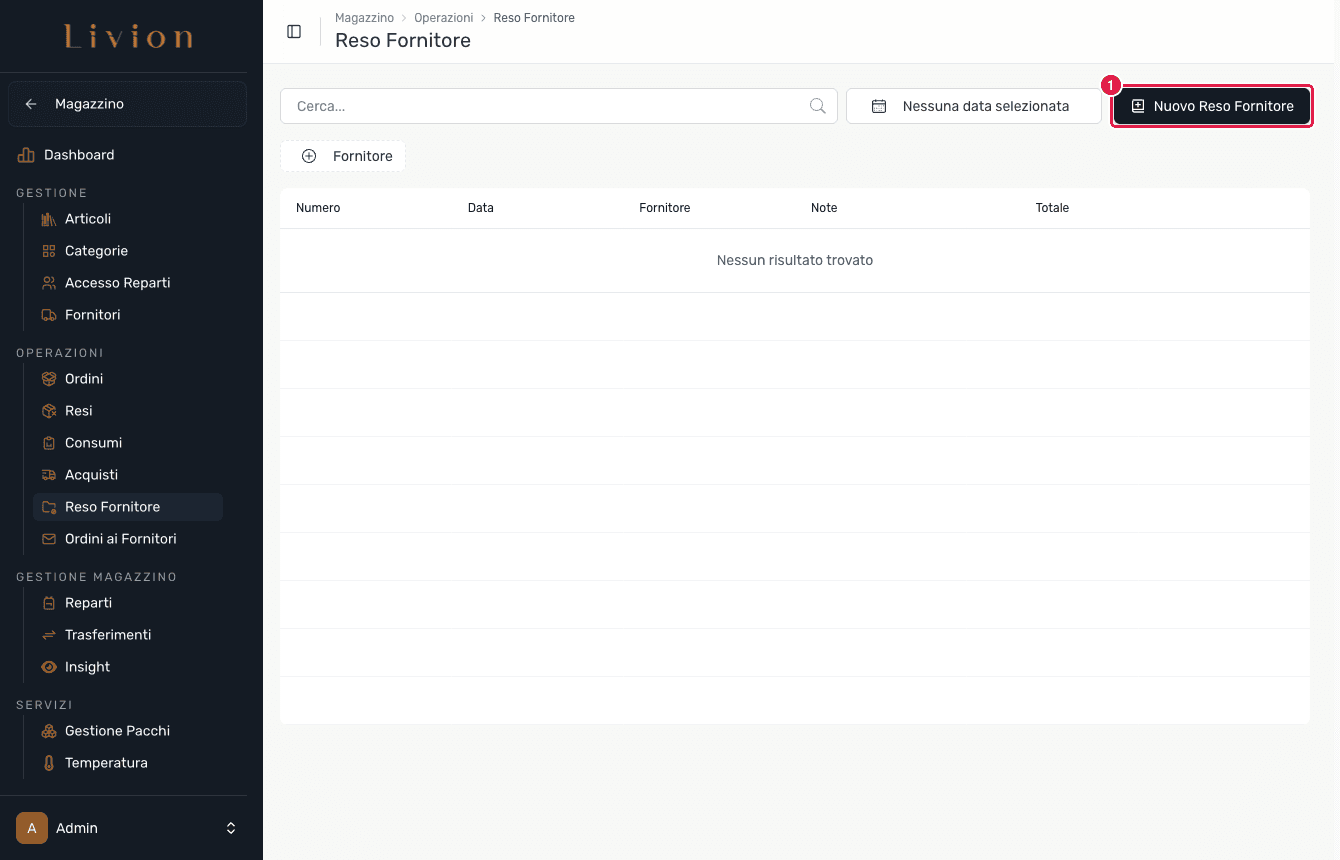Click the Ordini box icon

point(49,379)
